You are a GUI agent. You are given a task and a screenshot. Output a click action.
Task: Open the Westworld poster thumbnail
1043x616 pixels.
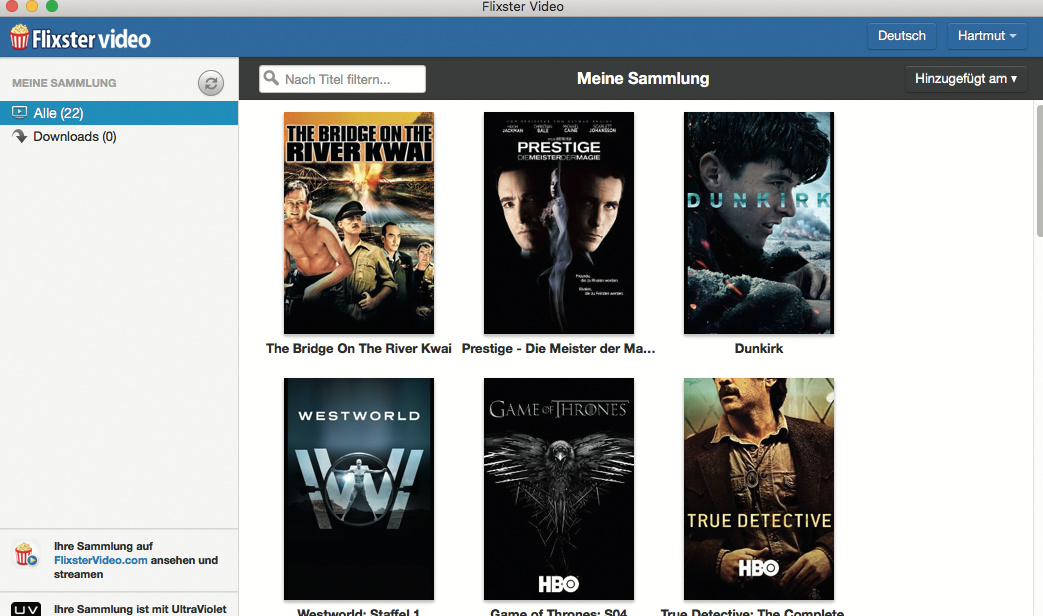[358, 488]
